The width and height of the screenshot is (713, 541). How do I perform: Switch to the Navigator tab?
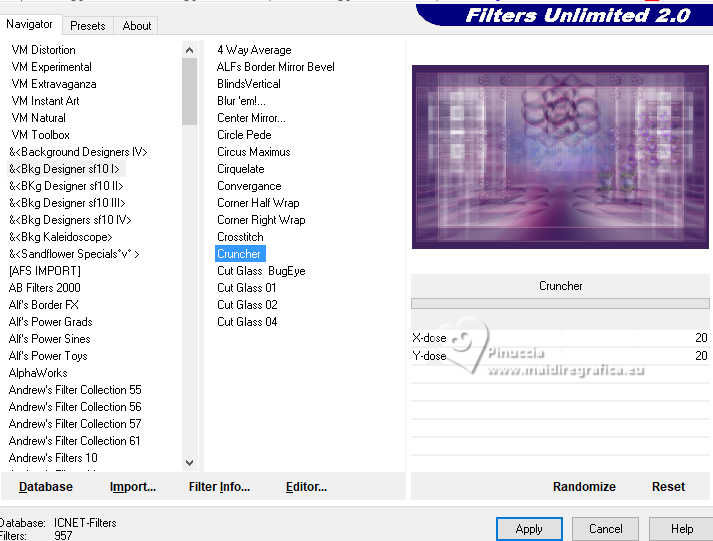(30, 24)
